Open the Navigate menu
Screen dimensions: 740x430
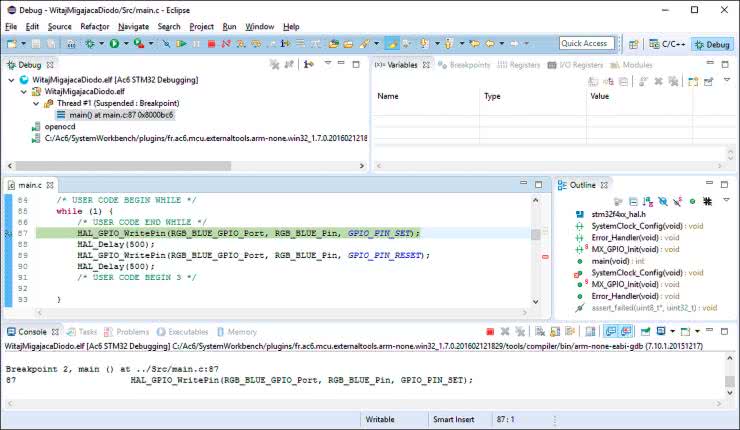click(x=133, y=26)
